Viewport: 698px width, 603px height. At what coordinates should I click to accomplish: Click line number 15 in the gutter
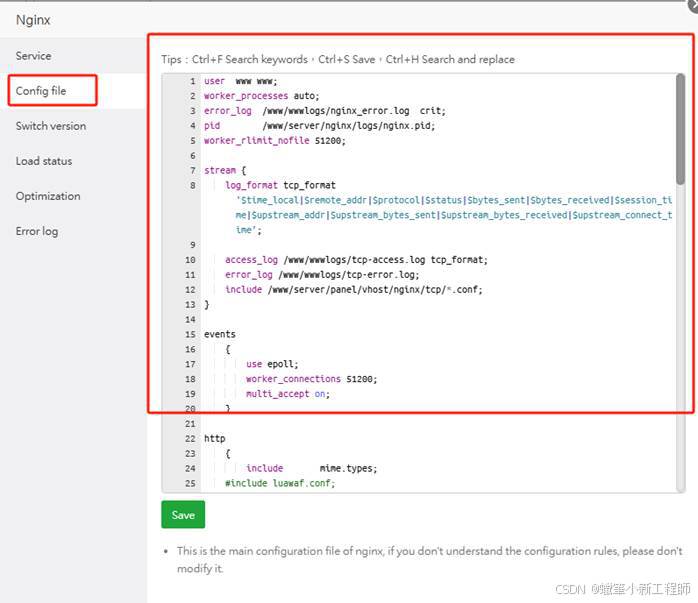pos(190,334)
